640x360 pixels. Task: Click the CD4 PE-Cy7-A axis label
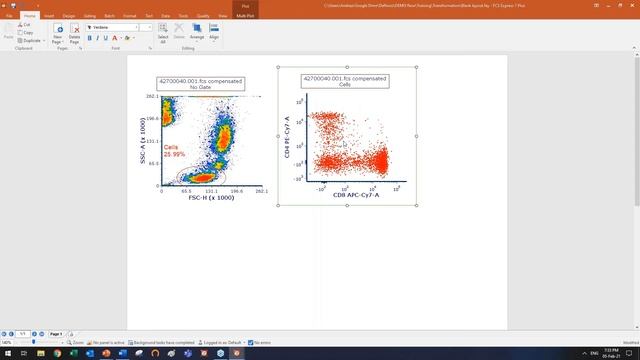[287, 137]
